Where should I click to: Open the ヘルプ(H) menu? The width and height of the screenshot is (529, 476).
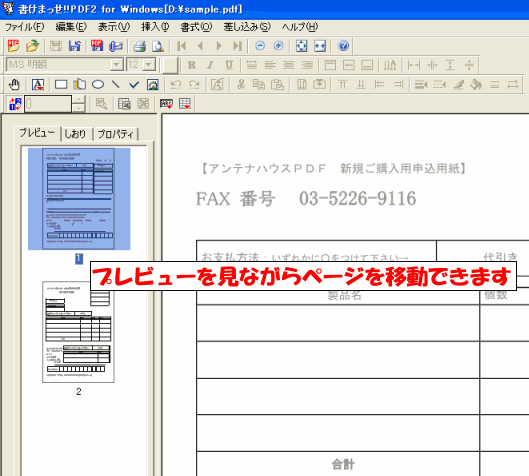point(300,27)
